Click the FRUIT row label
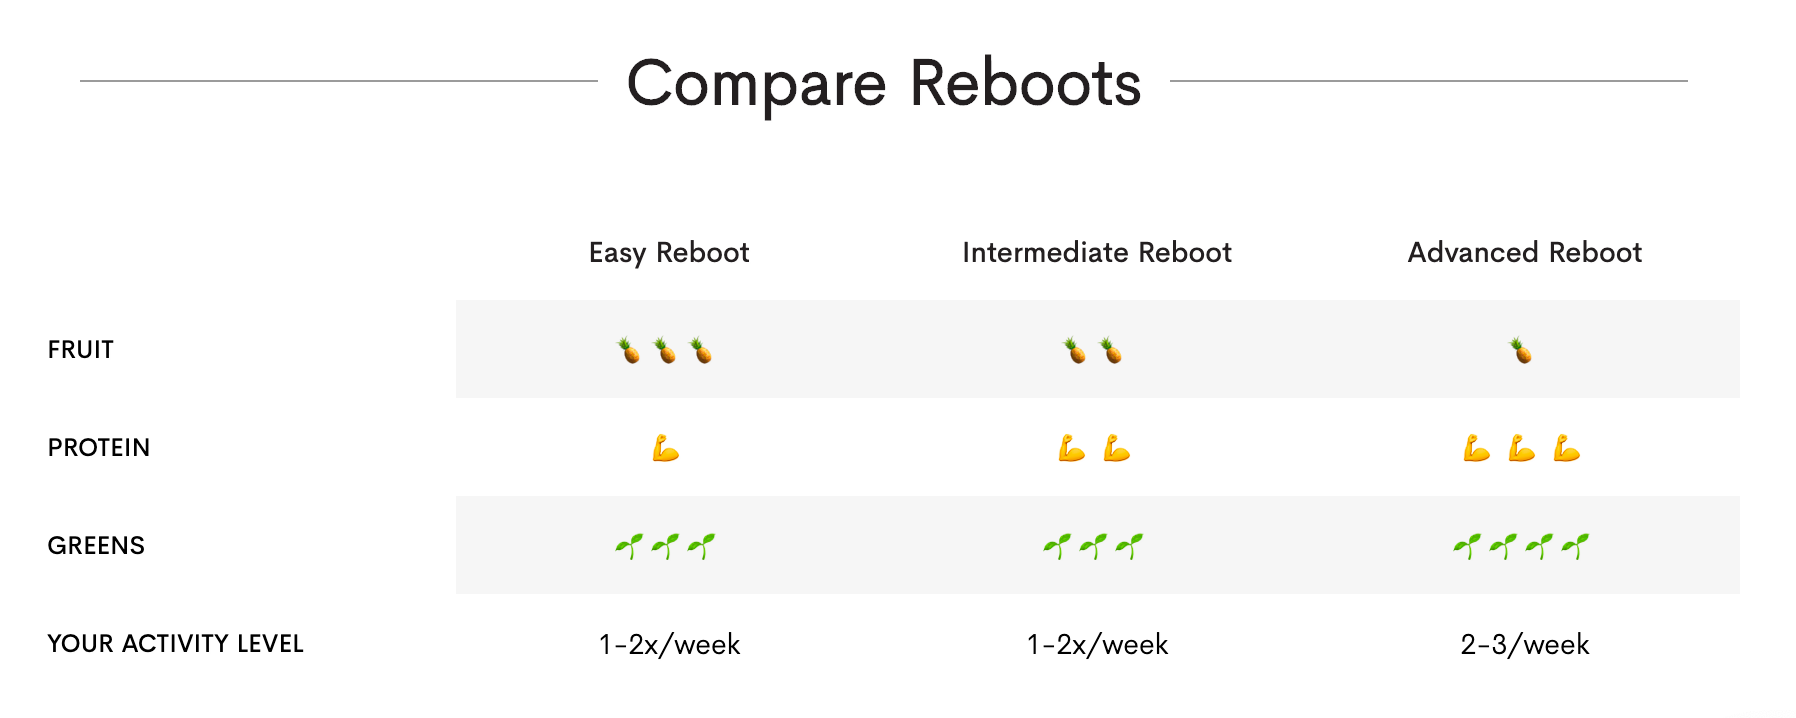This screenshot has width=1796, height=718. tap(81, 350)
